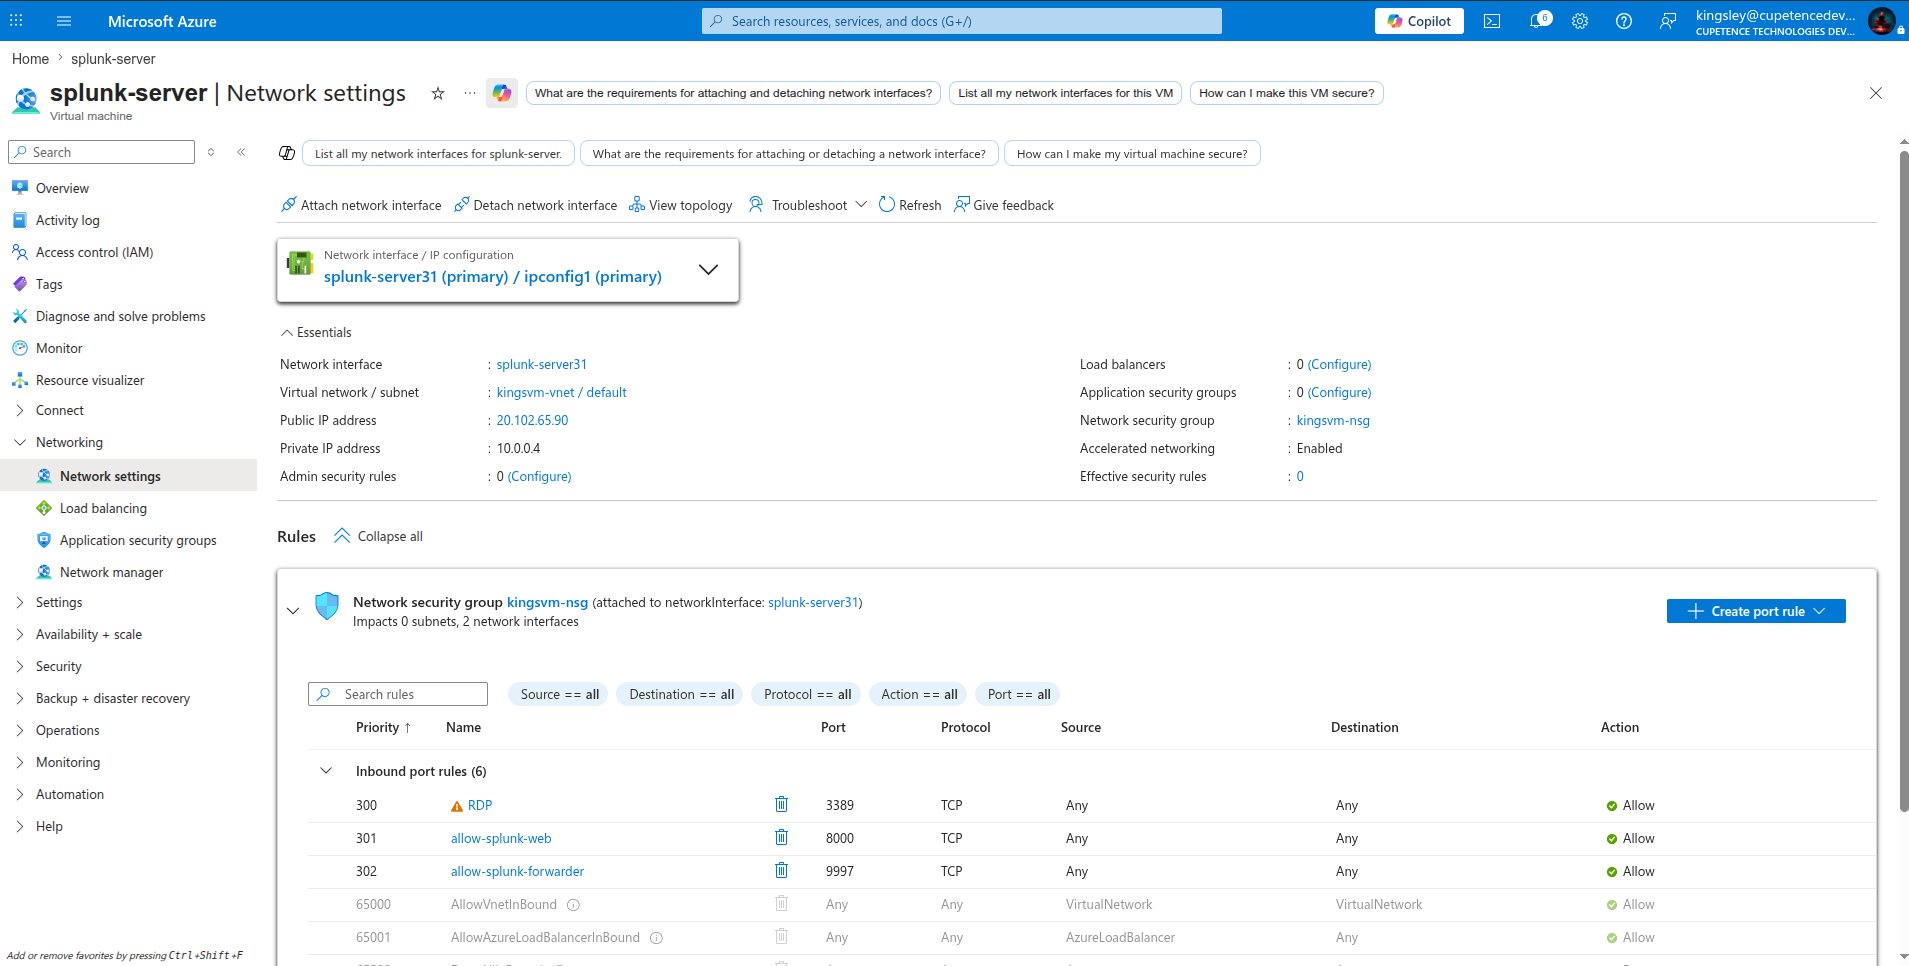Click Collapse all rules

(378, 536)
